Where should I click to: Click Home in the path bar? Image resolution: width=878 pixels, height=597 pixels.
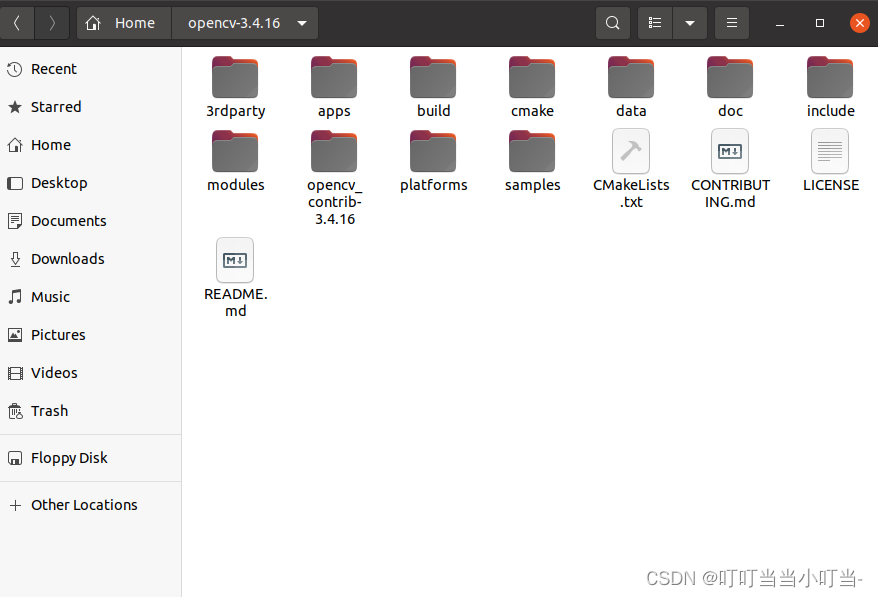(124, 23)
